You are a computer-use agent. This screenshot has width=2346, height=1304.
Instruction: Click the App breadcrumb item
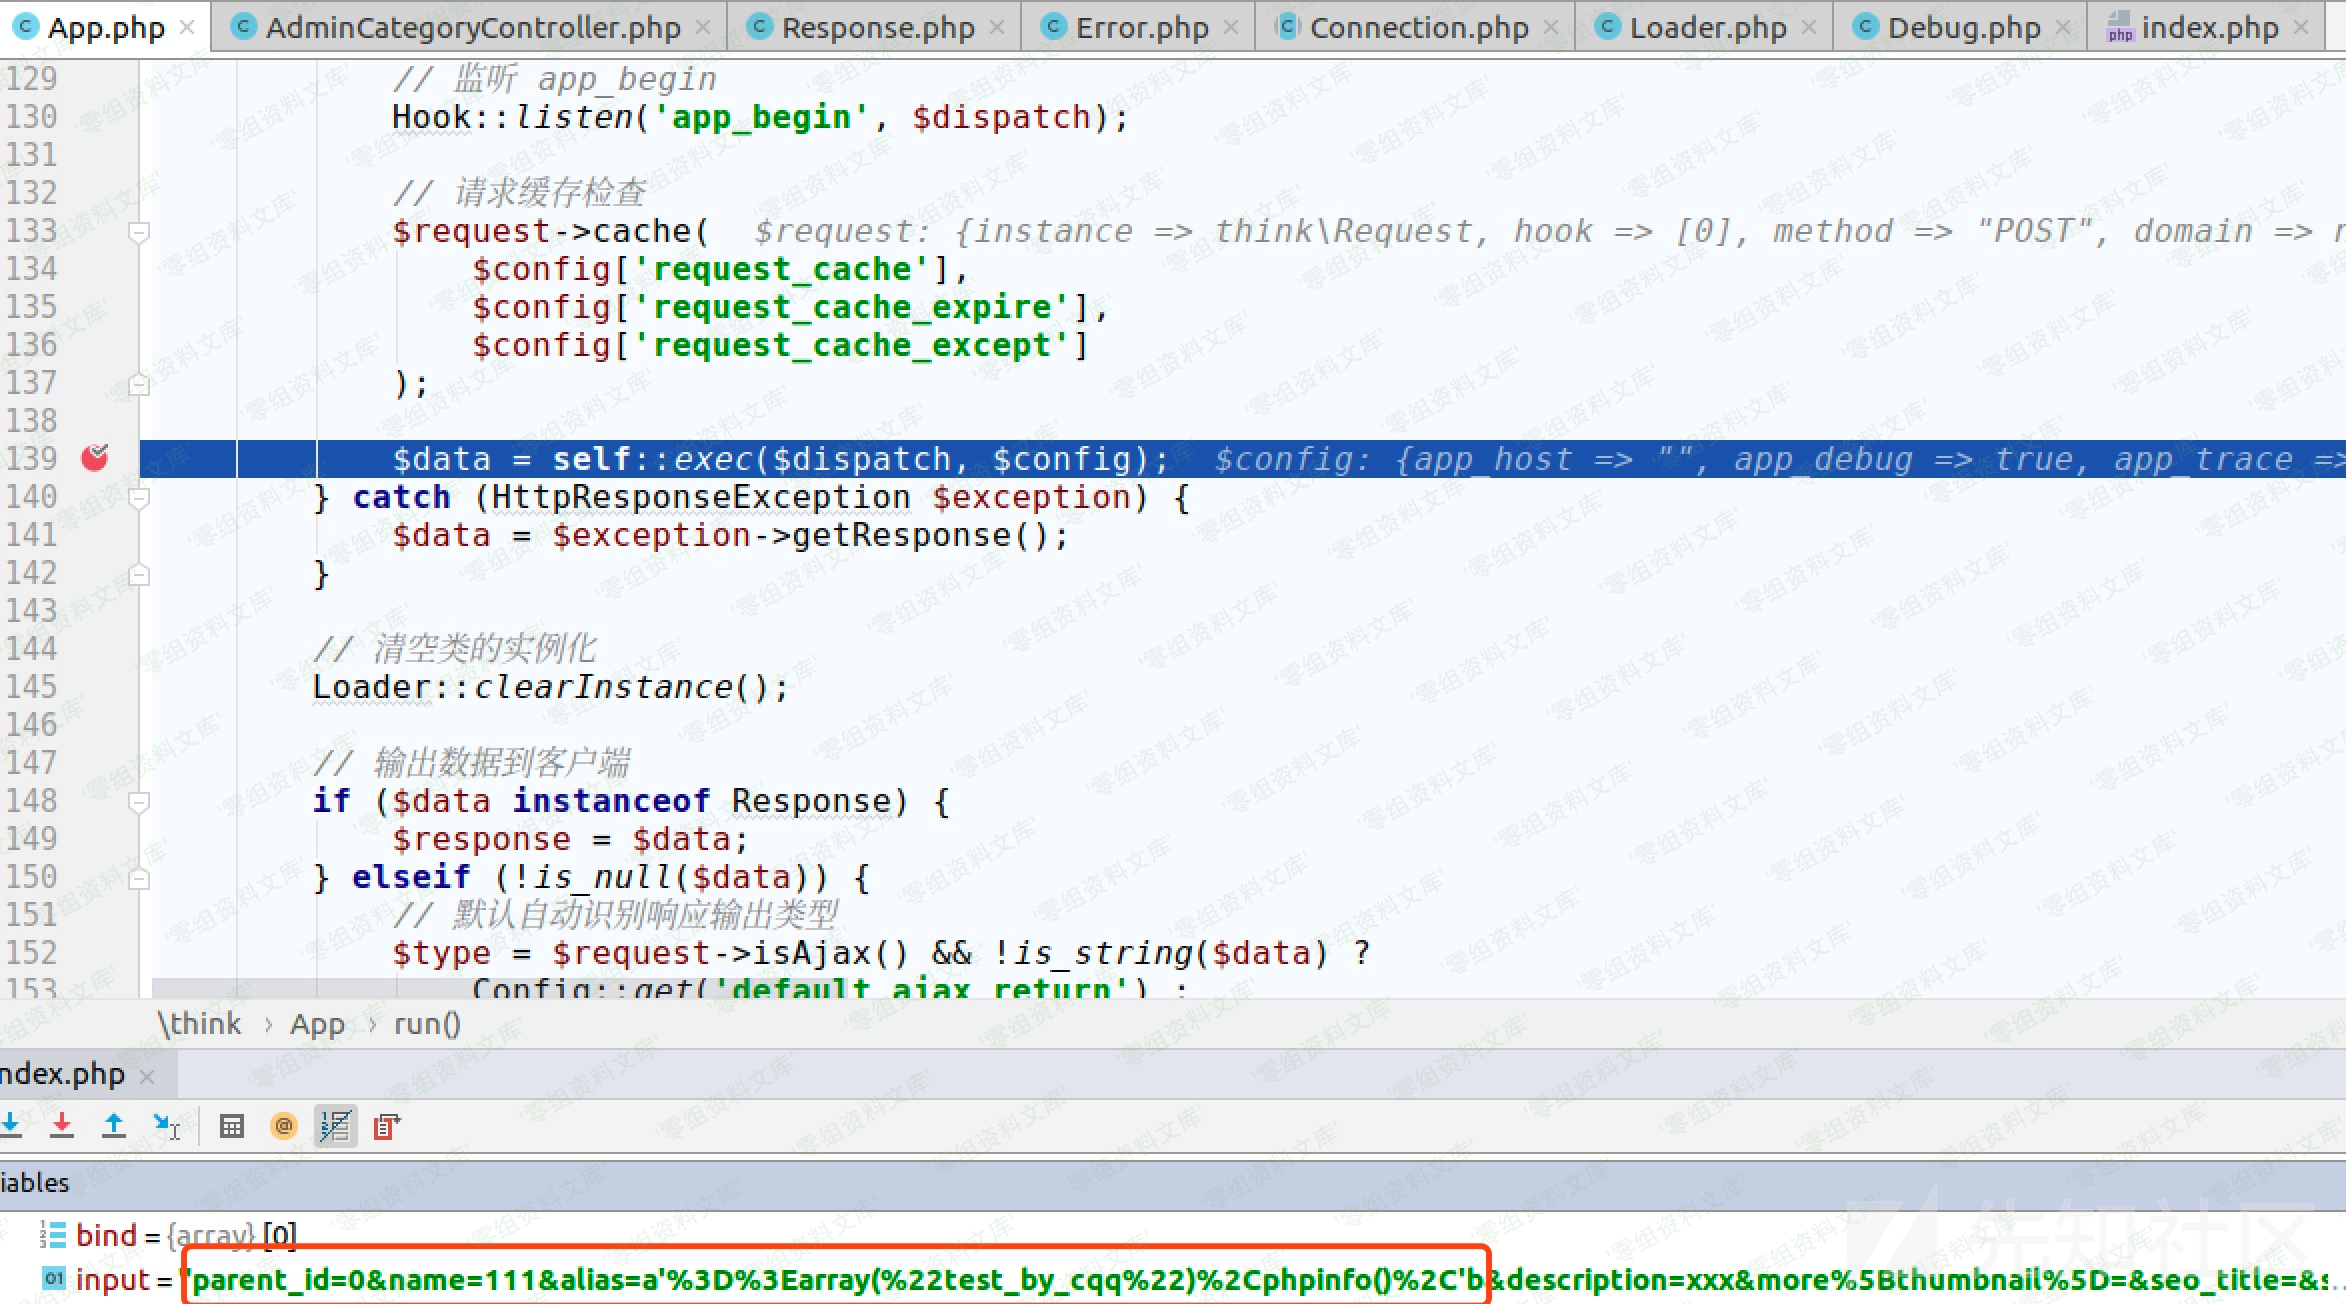tap(317, 1024)
